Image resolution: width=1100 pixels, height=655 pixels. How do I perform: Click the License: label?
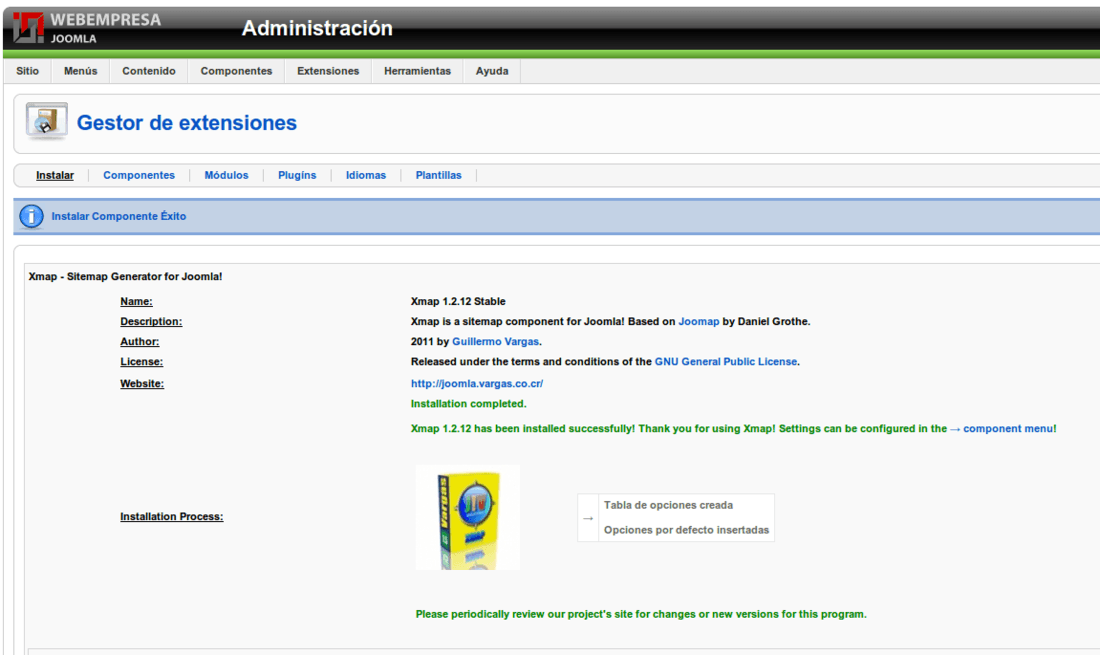click(142, 362)
